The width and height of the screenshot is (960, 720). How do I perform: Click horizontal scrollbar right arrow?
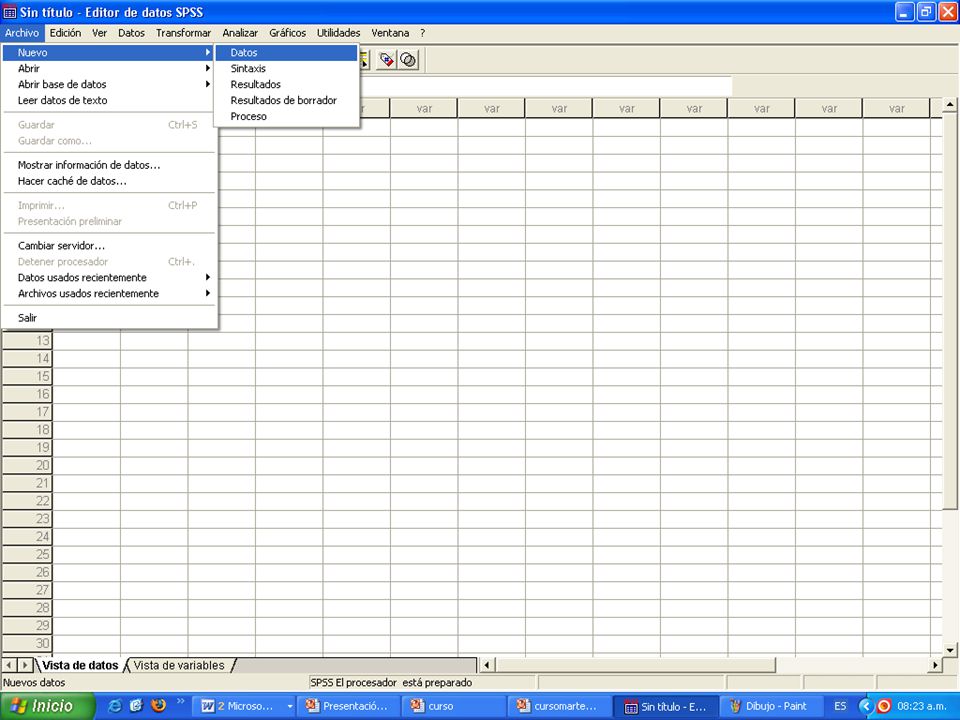click(935, 665)
